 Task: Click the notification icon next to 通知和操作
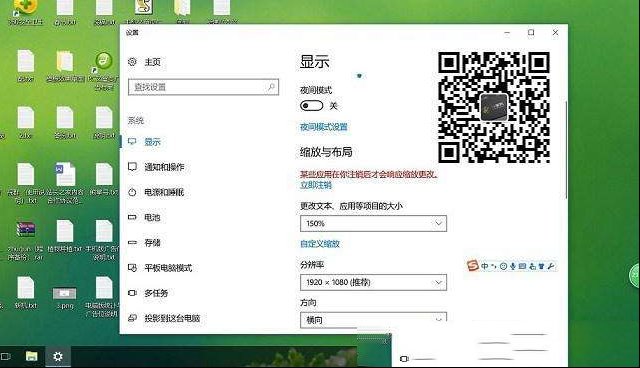[132, 166]
